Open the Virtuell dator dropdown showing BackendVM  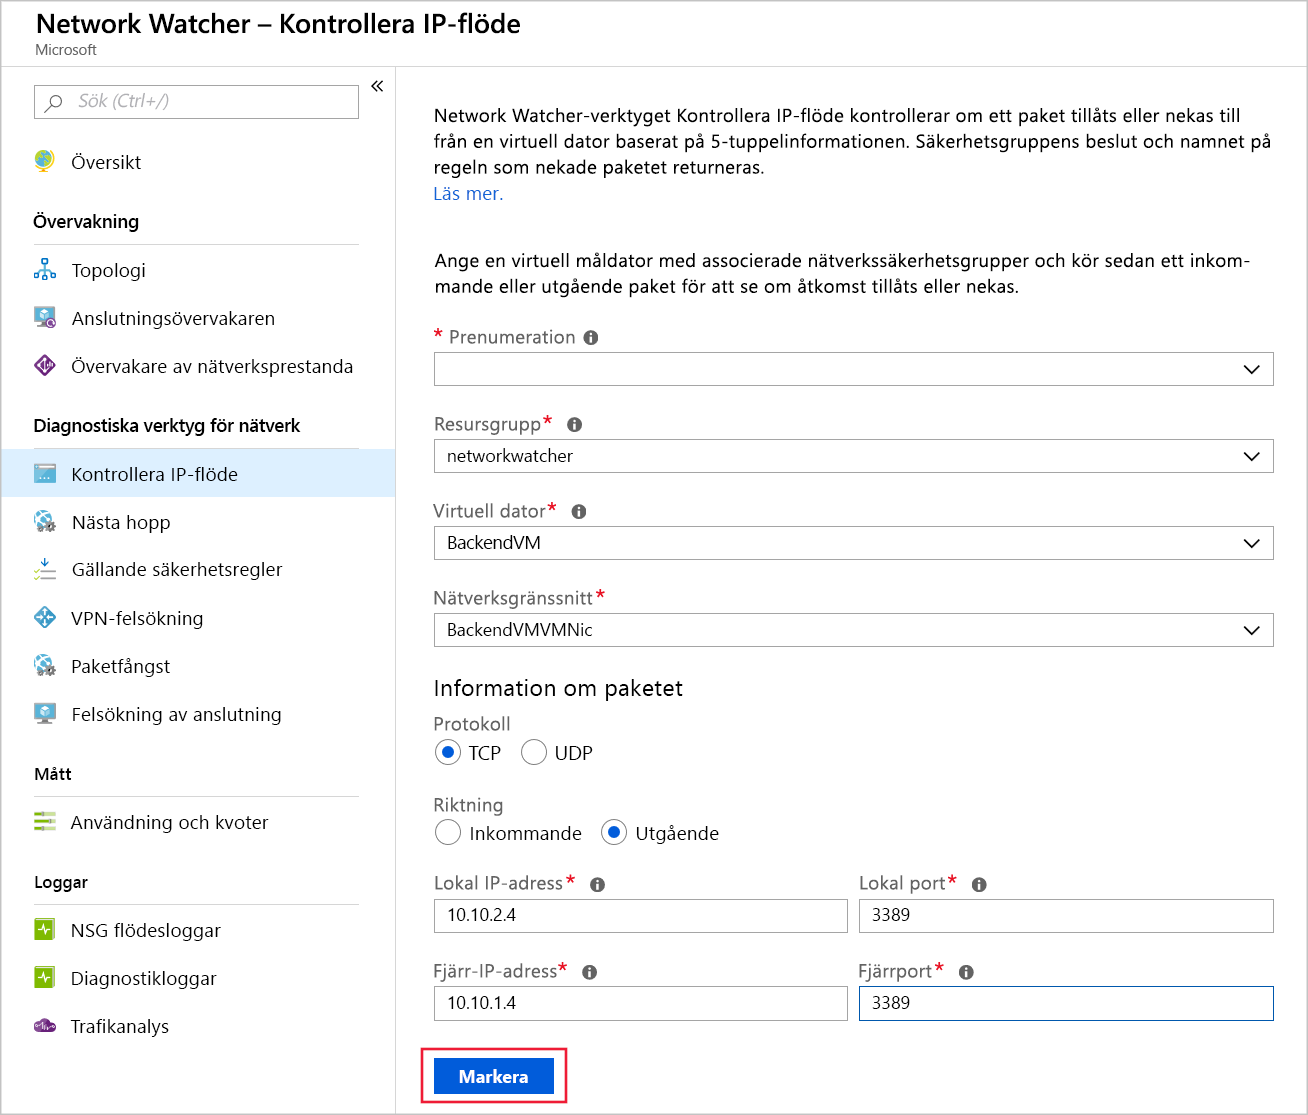(x=854, y=543)
